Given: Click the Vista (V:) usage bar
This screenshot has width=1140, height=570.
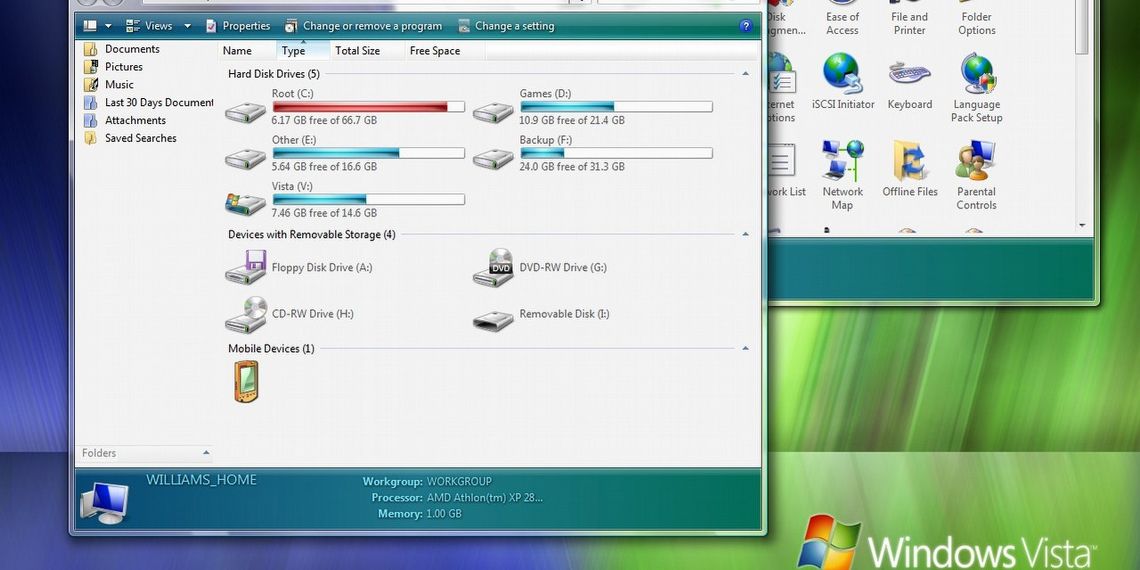Looking at the screenshot, I should point(369,199).
